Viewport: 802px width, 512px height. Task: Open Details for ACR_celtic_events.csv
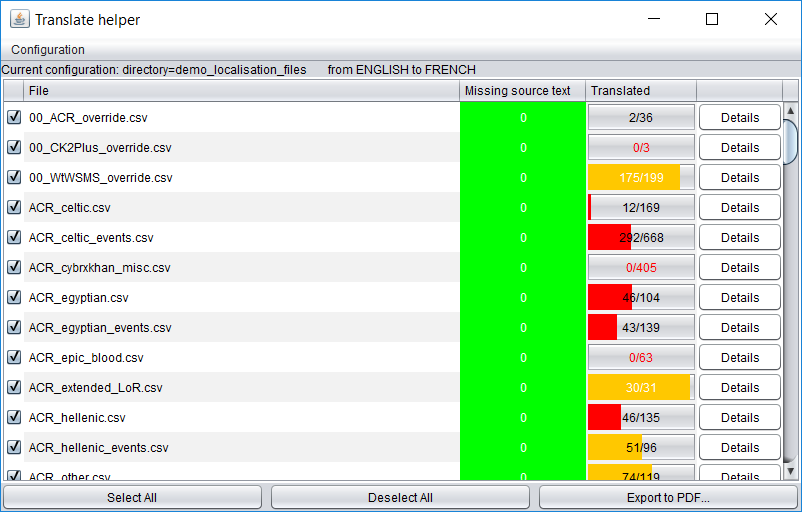740,238
